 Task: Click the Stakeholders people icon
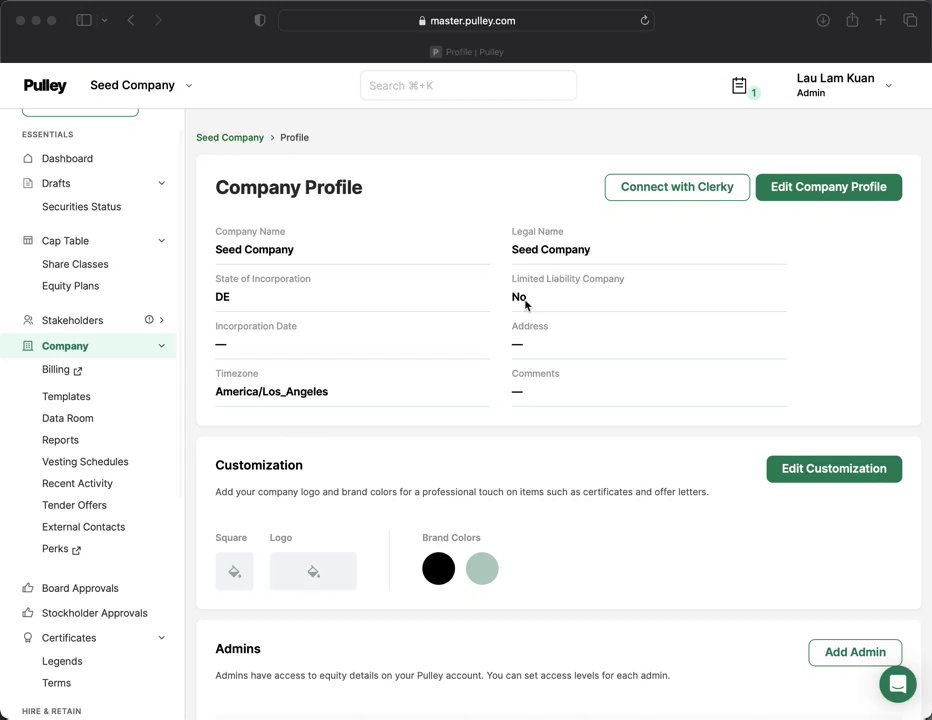pyautogui.click(x=28, y=320)
